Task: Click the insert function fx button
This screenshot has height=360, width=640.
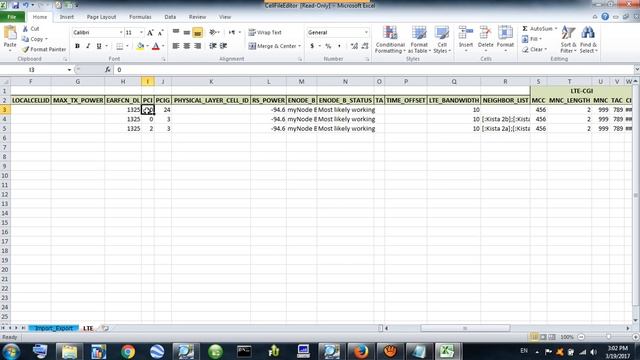Action: (107, 70)
